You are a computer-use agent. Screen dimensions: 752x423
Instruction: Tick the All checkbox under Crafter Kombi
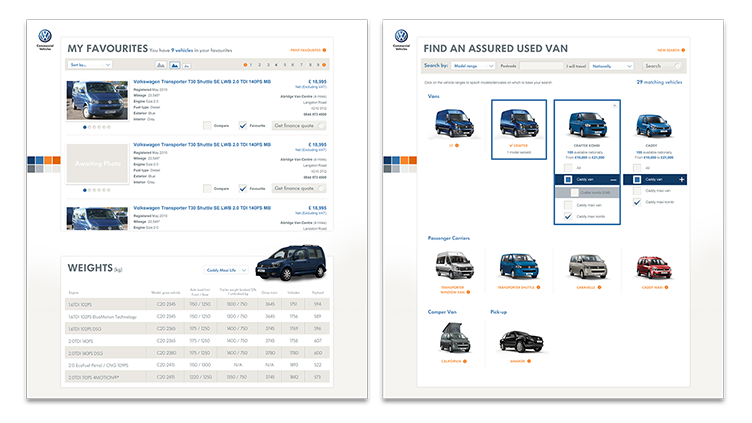pos(568,168)
